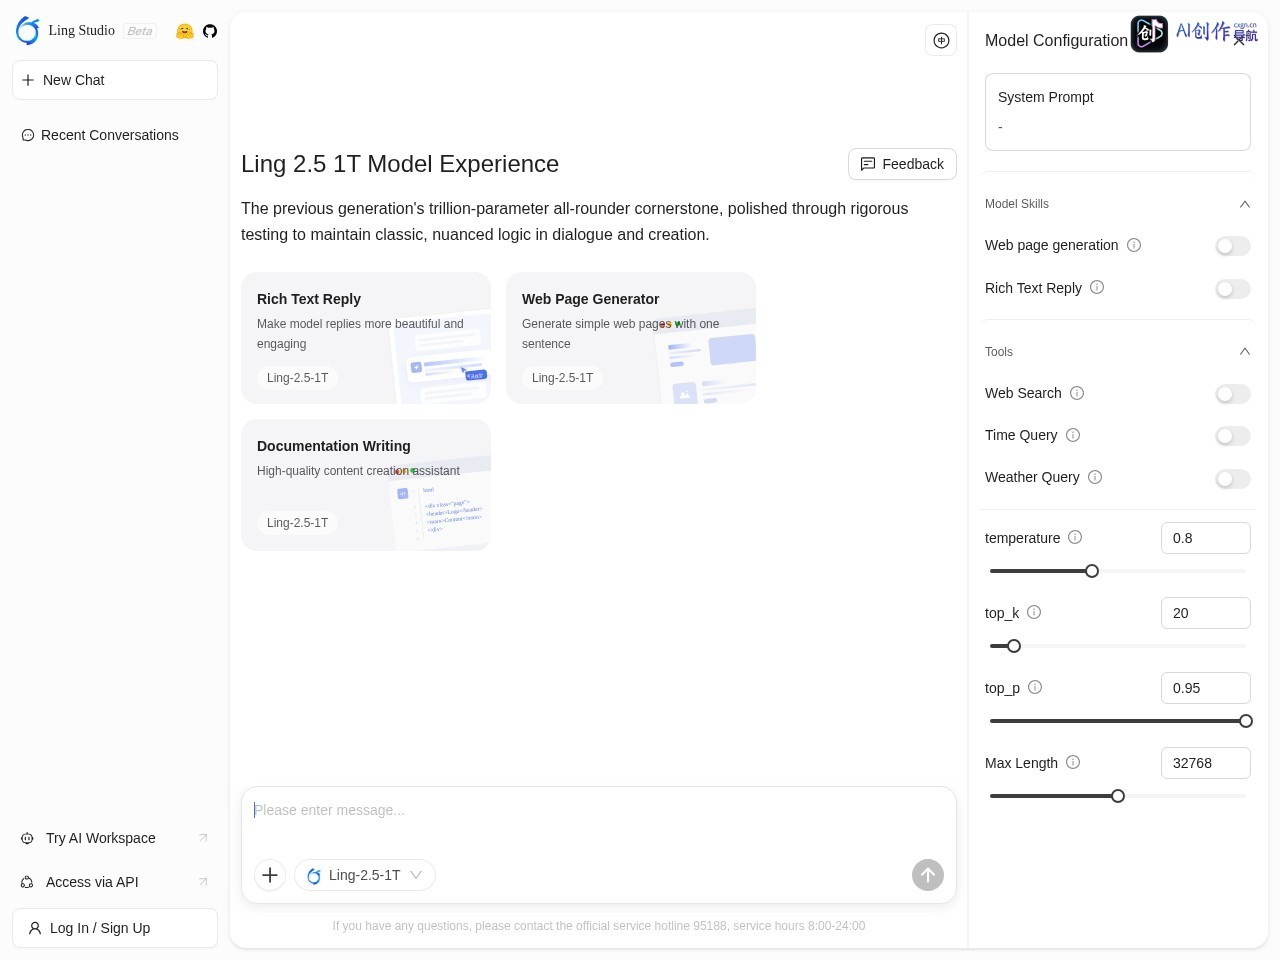The height and width of the screenshot is (960, 1280).
Task: Click the Max Length value field
Action: (1206, 763)
